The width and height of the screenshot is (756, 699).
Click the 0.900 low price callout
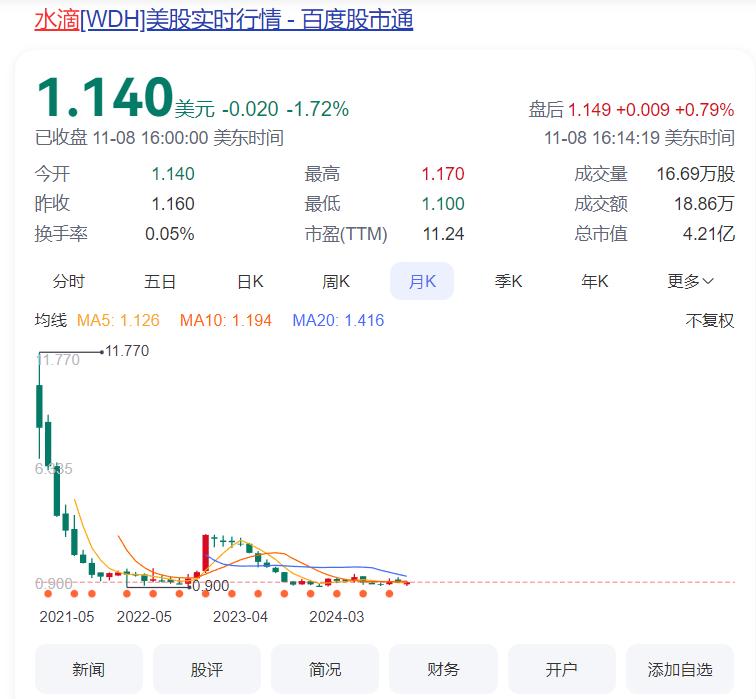coord(211,586)
